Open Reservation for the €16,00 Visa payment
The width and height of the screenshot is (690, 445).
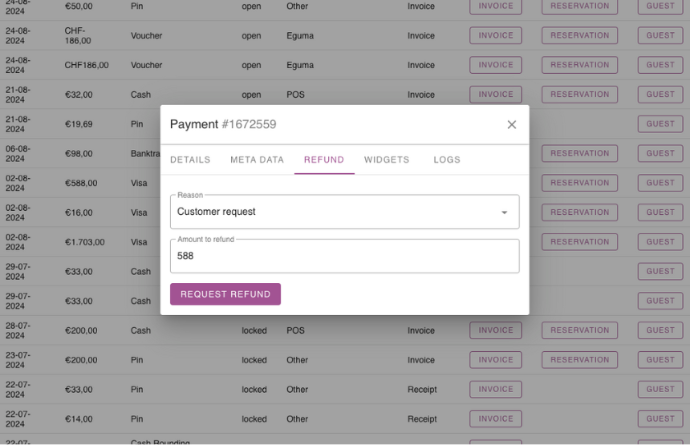click(579, 212)
